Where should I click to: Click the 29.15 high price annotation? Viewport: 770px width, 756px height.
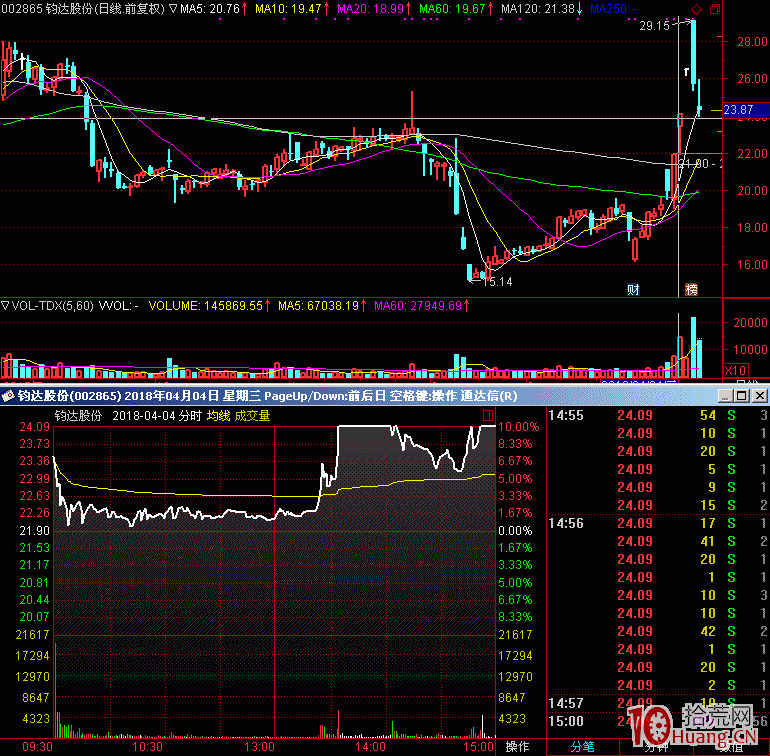click(654, 26)
